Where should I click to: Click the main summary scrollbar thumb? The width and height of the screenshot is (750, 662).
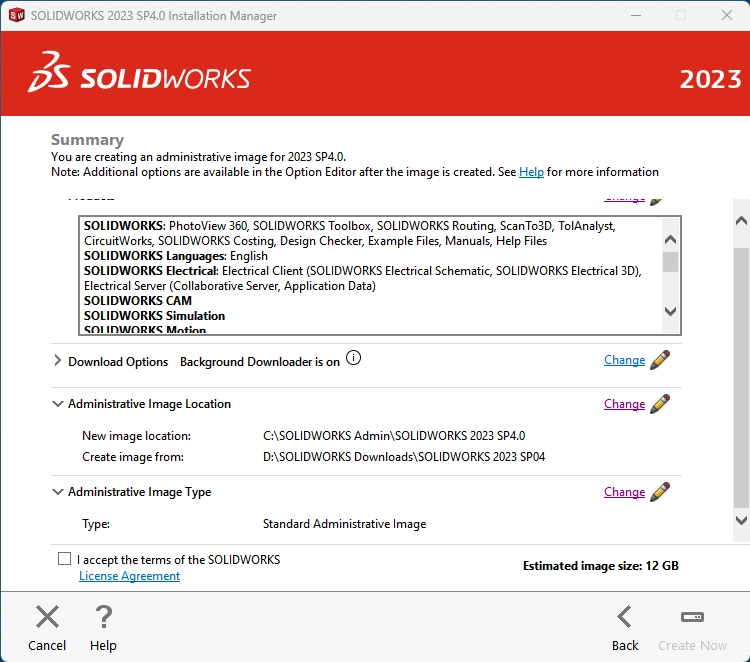pos(741,378)
